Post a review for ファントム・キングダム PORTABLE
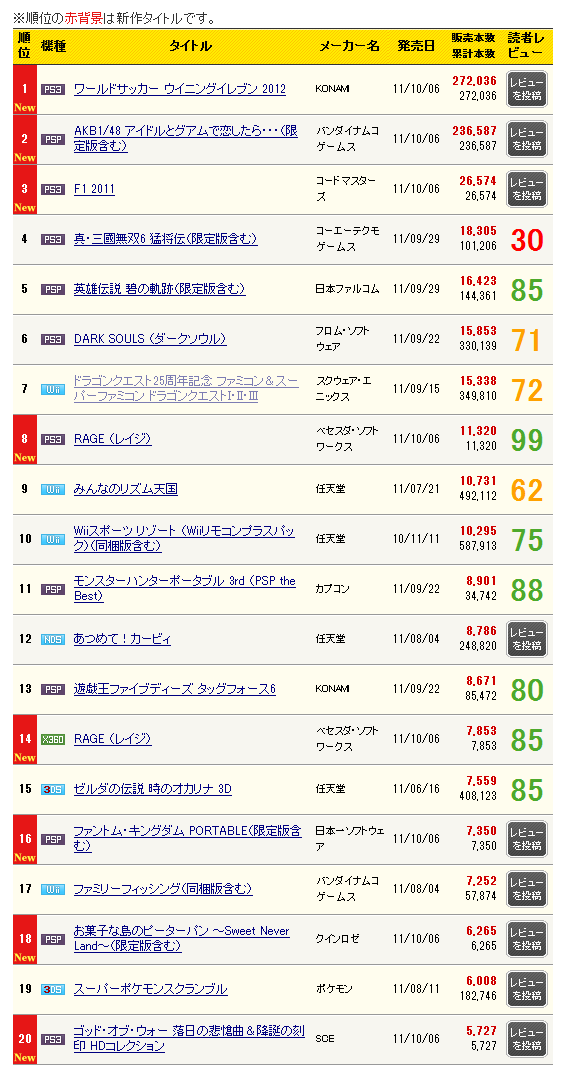 click(526, 839)
